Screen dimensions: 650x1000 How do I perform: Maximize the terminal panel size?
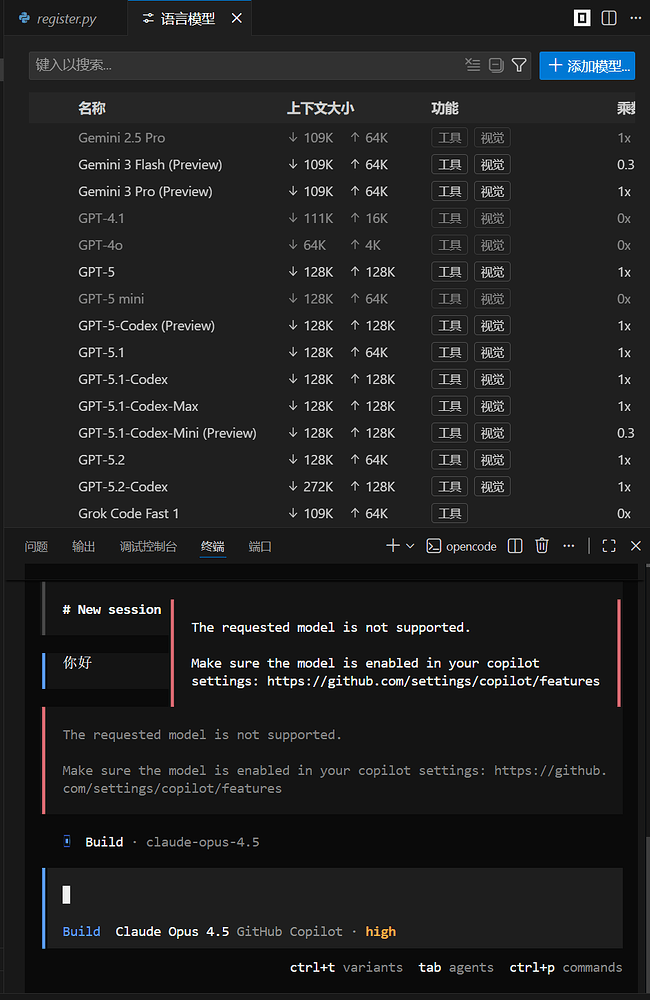pyautogui.click(x=609, y=546)
